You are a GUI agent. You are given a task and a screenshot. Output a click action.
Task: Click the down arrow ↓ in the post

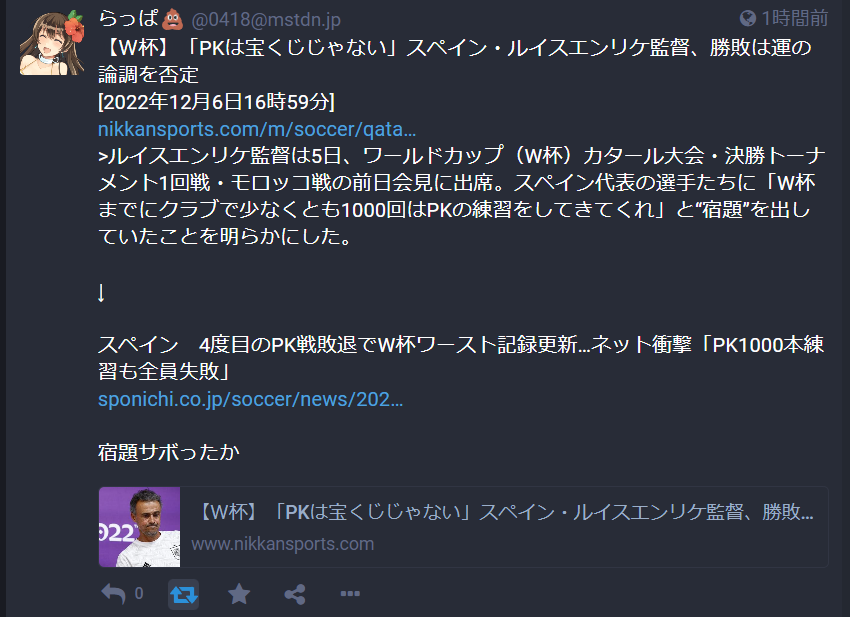[x=101, y=293]
